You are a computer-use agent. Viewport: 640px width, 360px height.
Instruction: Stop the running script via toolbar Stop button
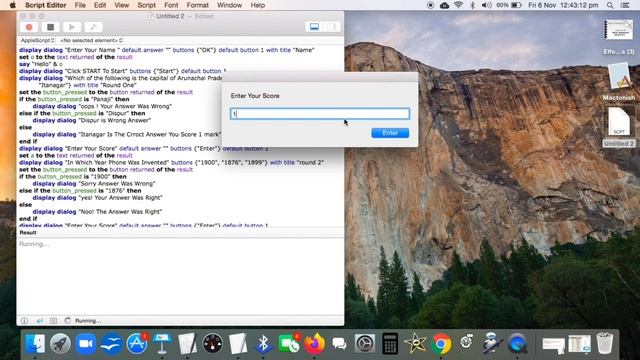50,27
